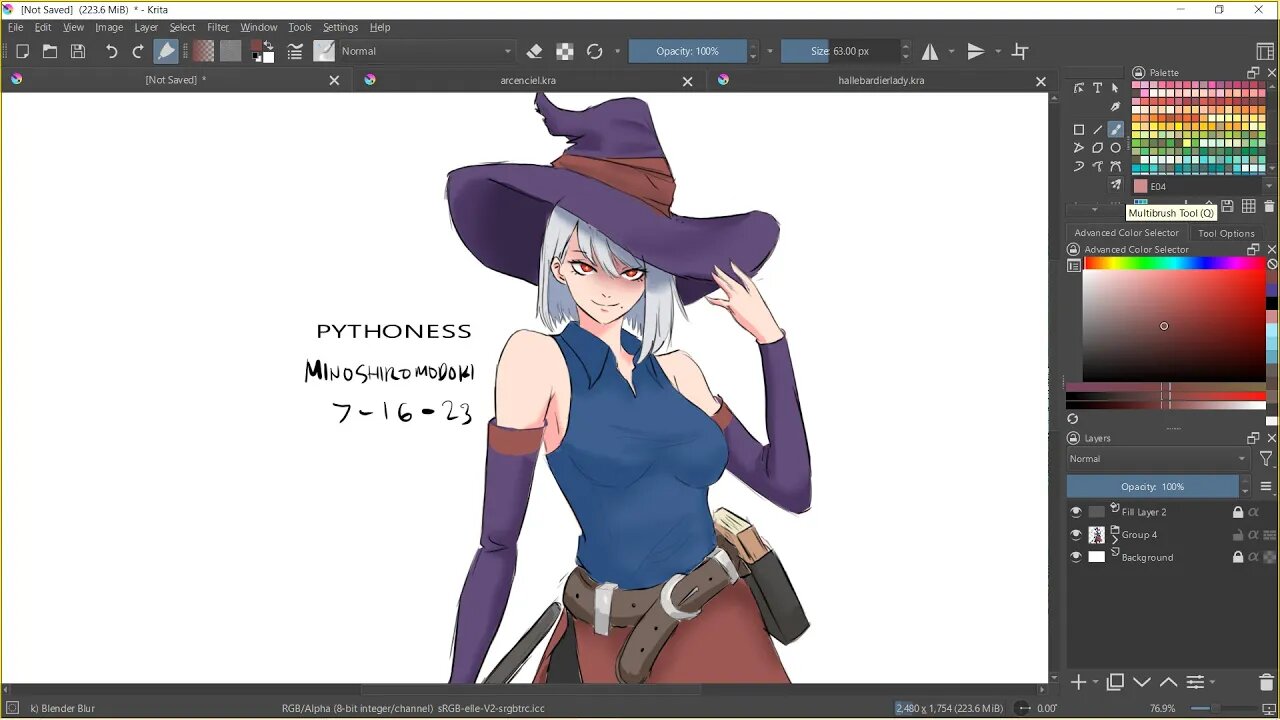Open the Filter menu

[218, 27]
